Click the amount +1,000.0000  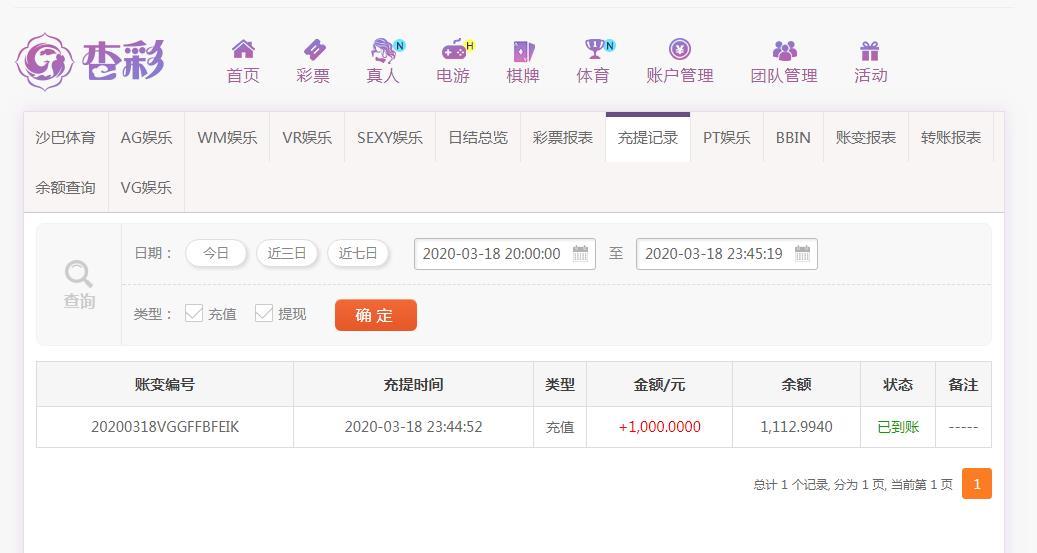pos(659,427)
